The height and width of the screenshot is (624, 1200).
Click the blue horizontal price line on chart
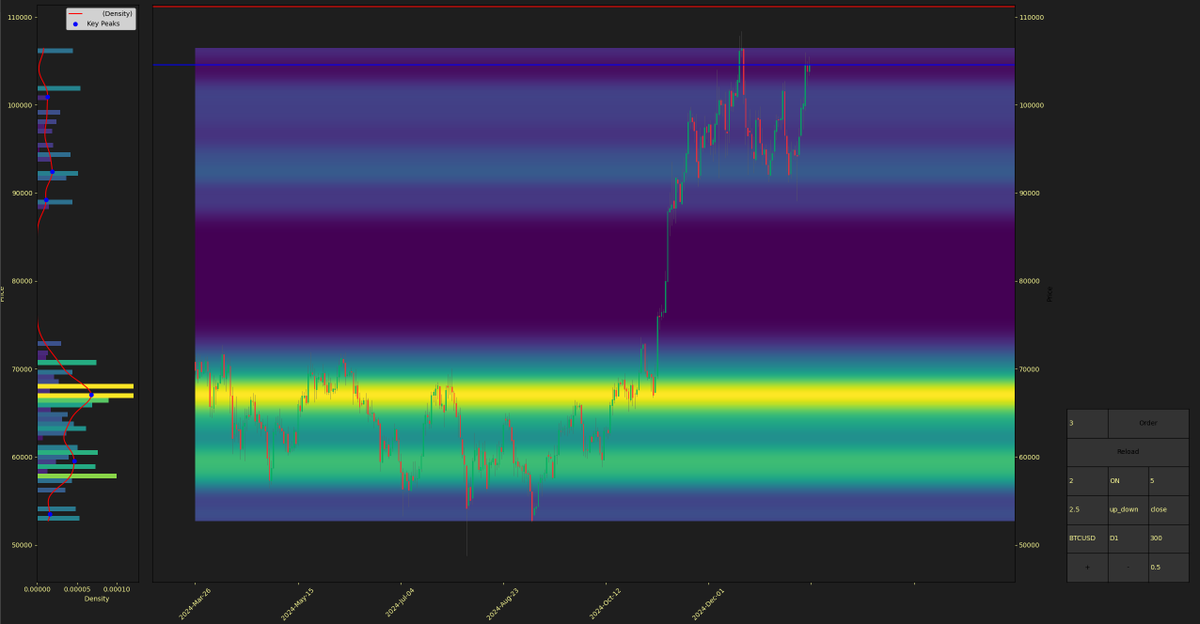[x=583, y=65]
